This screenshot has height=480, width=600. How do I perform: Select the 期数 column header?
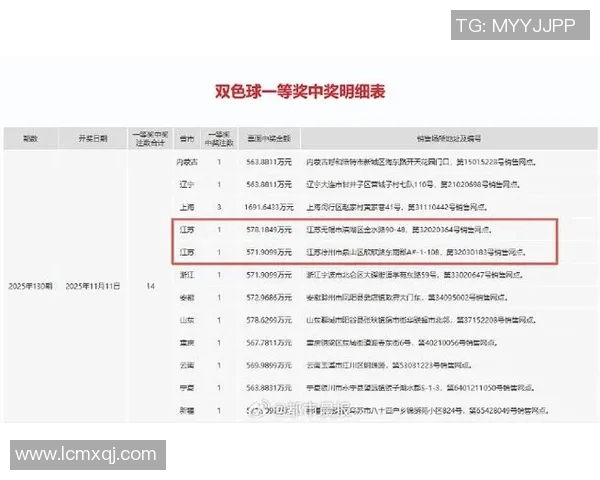tap(30, 139)
